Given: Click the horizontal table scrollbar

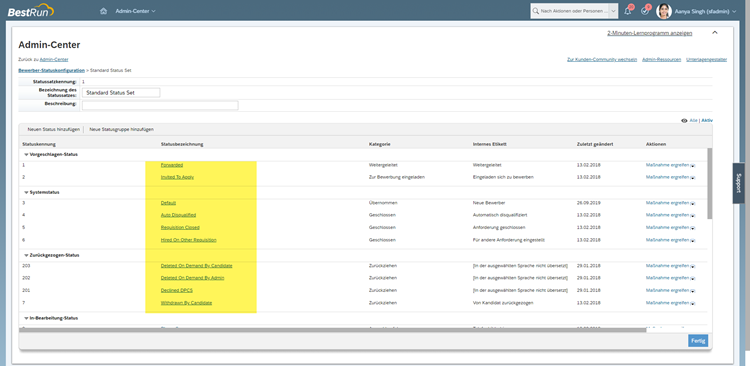Looking at the screenshot, I should [x=333, y=329].
